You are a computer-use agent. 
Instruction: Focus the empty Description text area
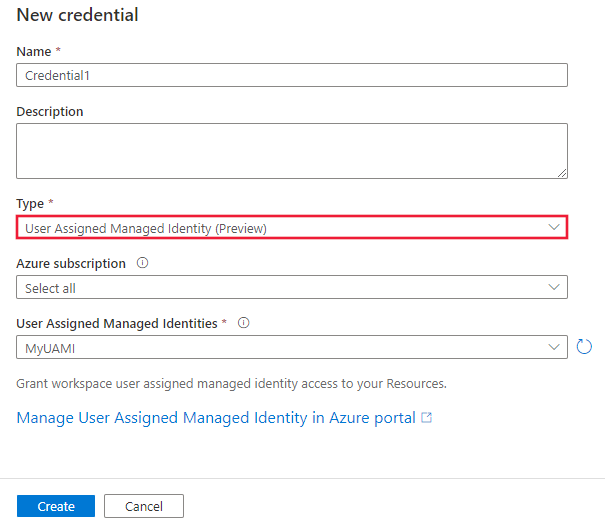[292, 151]
